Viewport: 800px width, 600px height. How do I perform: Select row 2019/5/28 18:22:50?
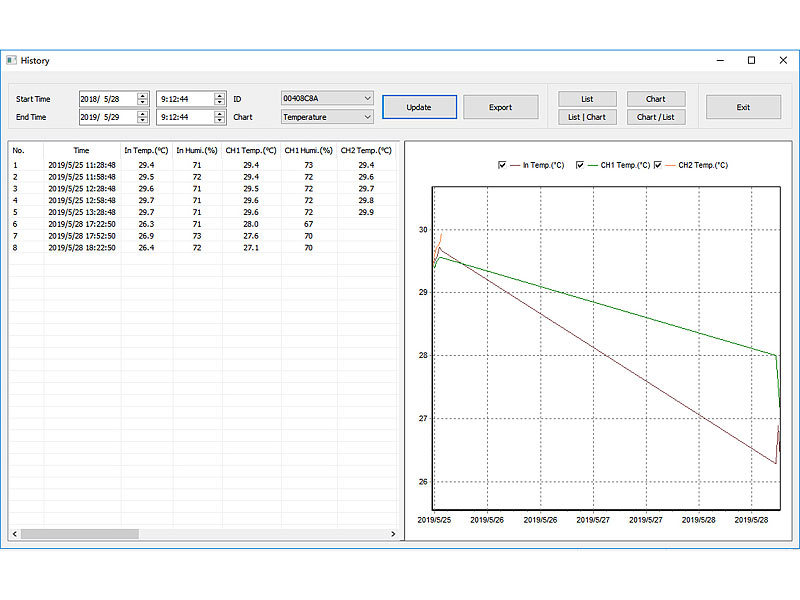pos(203,247)
